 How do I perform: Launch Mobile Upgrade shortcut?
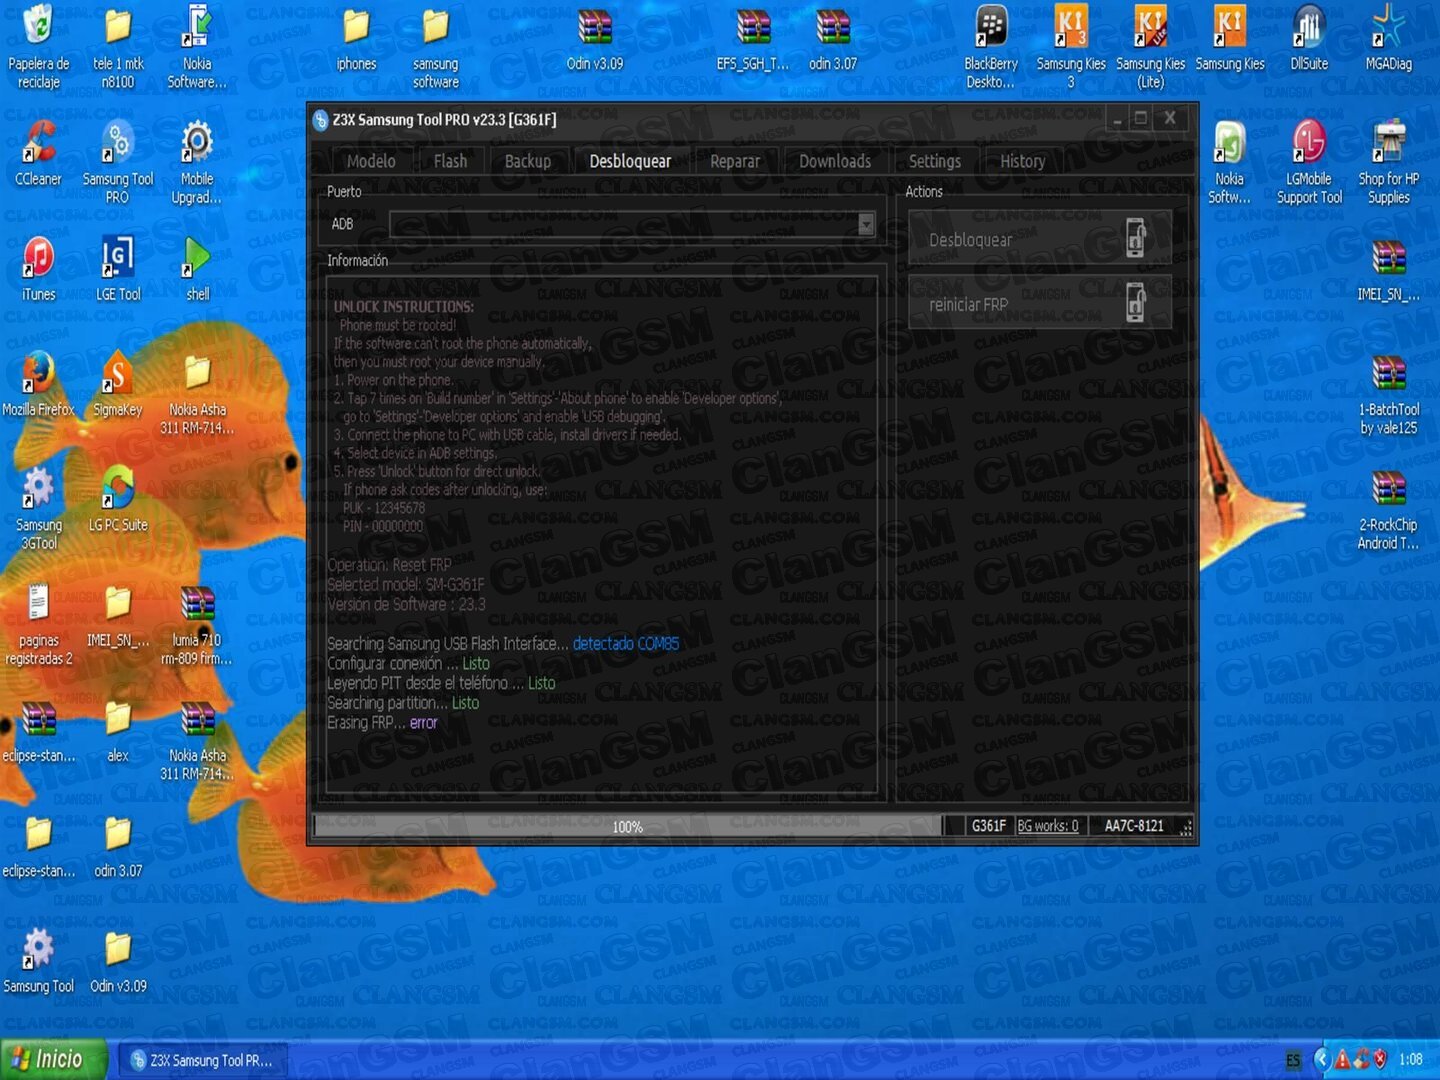click(197, 162)
